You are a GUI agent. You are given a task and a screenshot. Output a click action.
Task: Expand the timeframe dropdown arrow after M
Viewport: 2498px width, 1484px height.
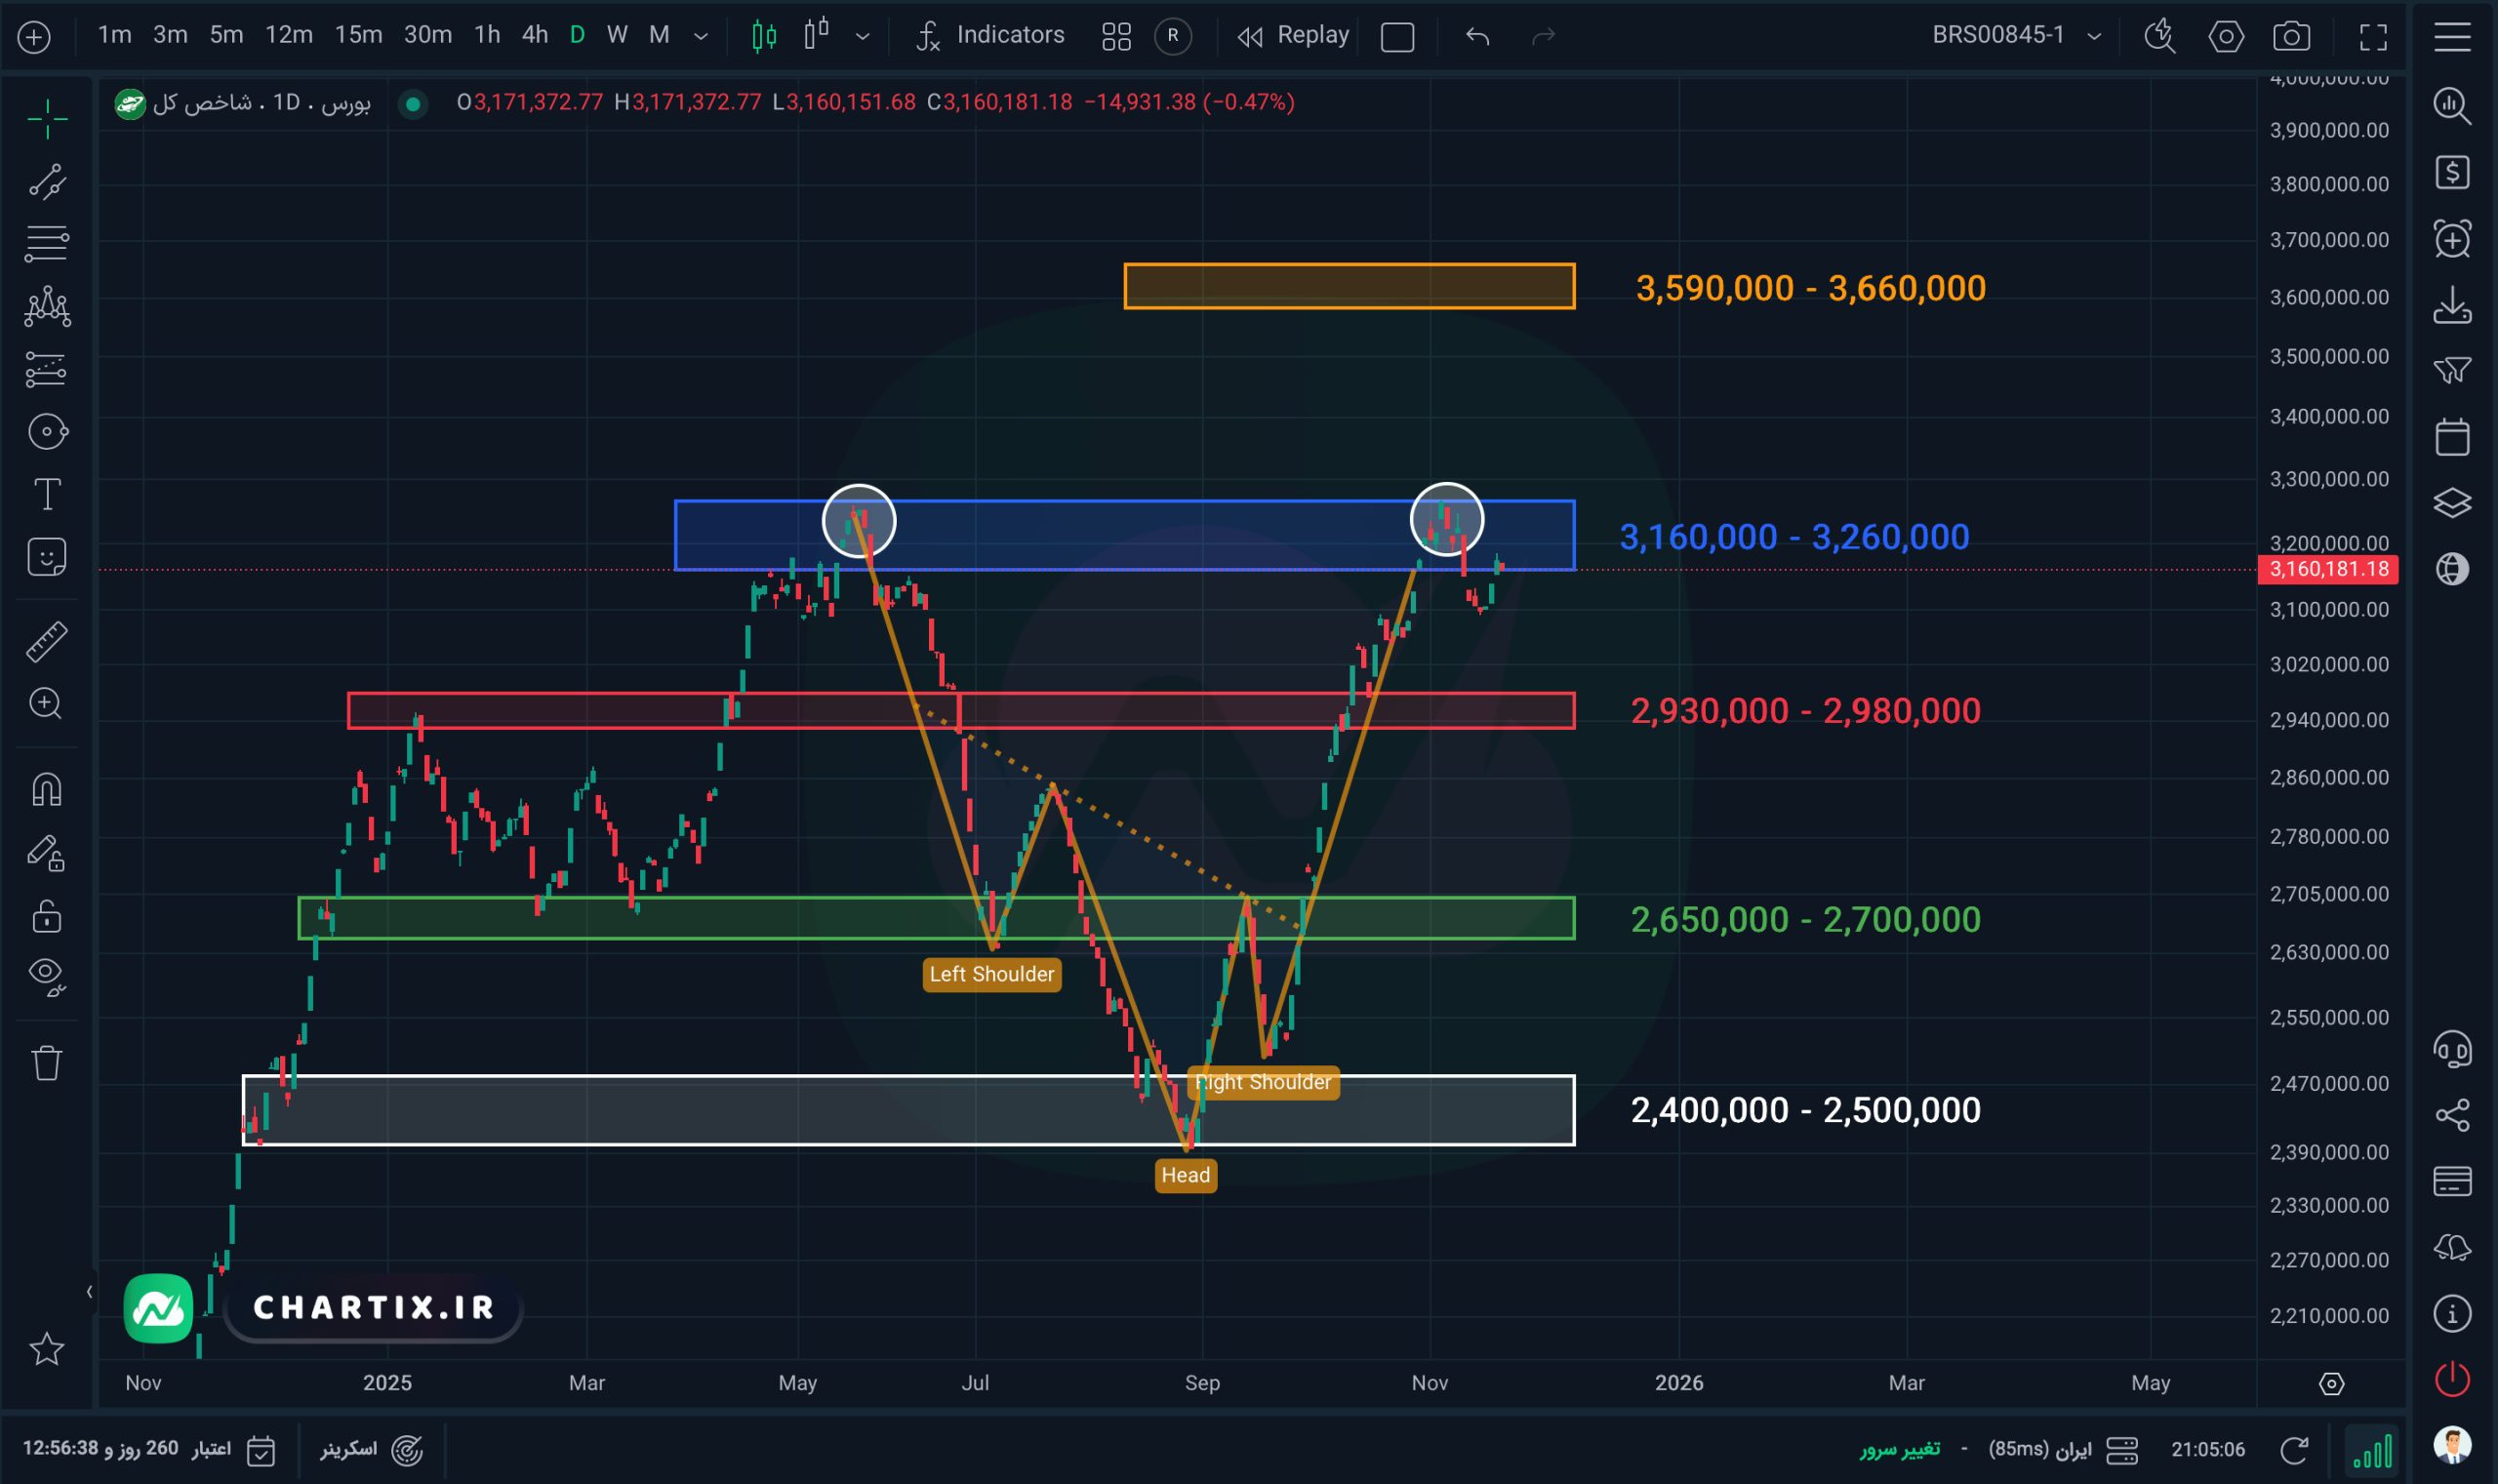click(x=701, y=37)
